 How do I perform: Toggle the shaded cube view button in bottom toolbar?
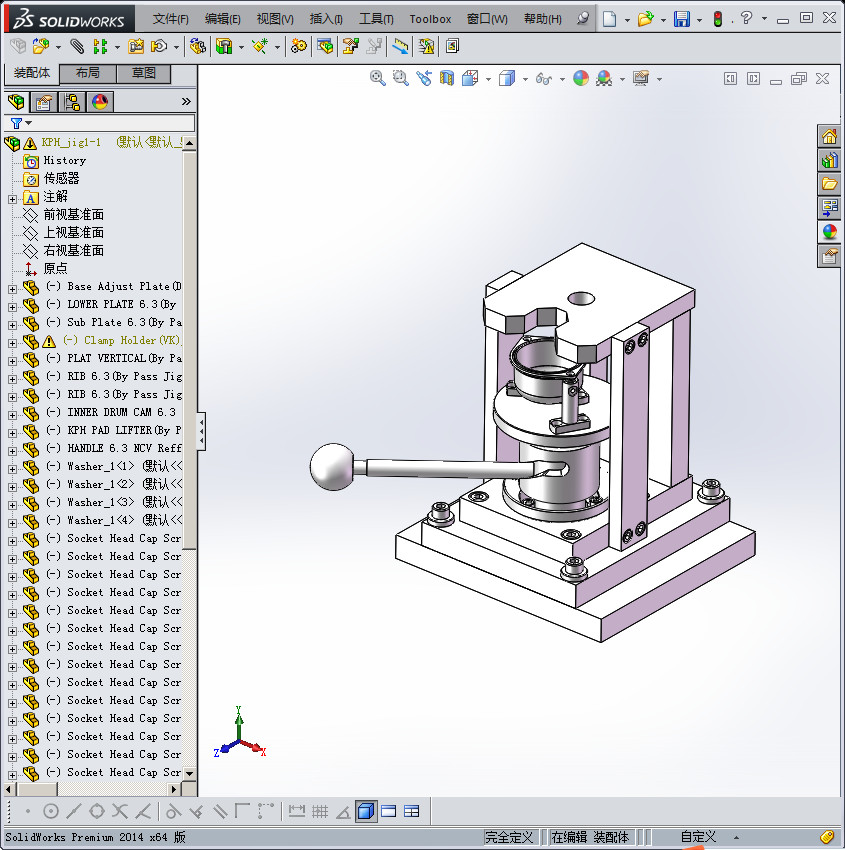pyautogui.click(x=366, y=811)
